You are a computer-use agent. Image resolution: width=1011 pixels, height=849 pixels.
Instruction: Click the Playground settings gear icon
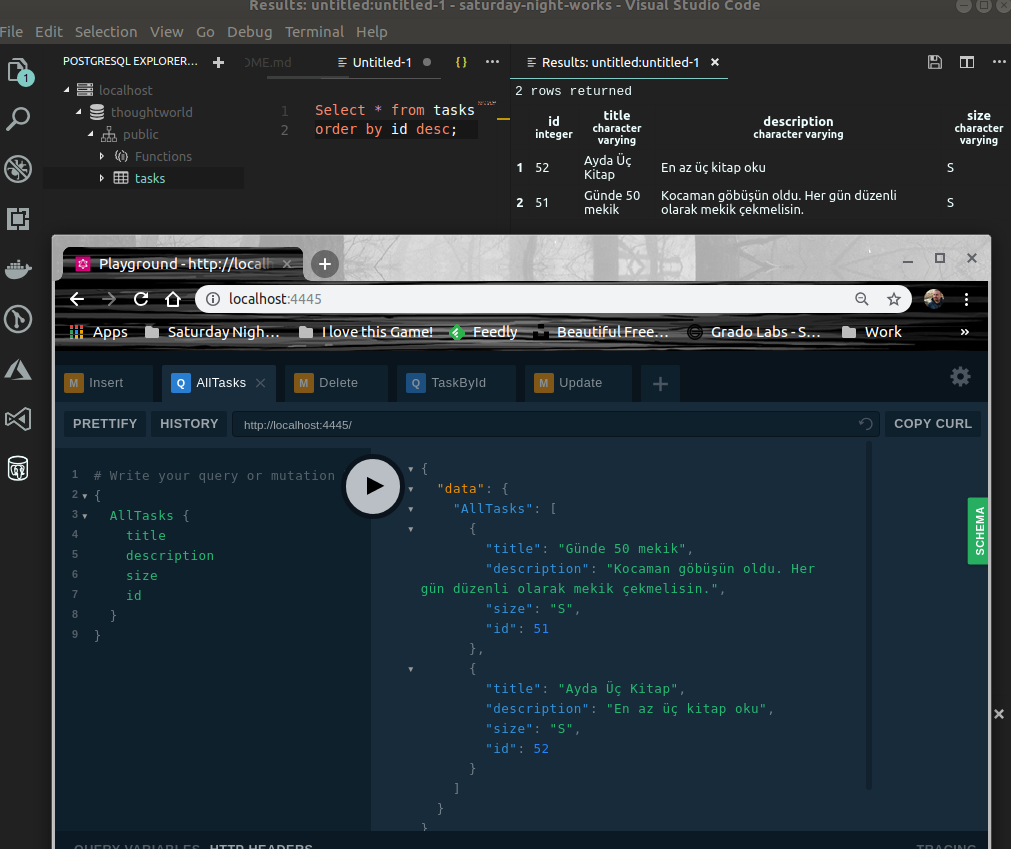point(960,376)
